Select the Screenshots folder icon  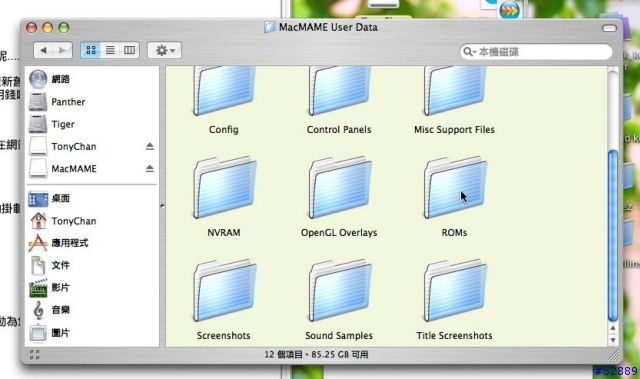coord(224,291)
